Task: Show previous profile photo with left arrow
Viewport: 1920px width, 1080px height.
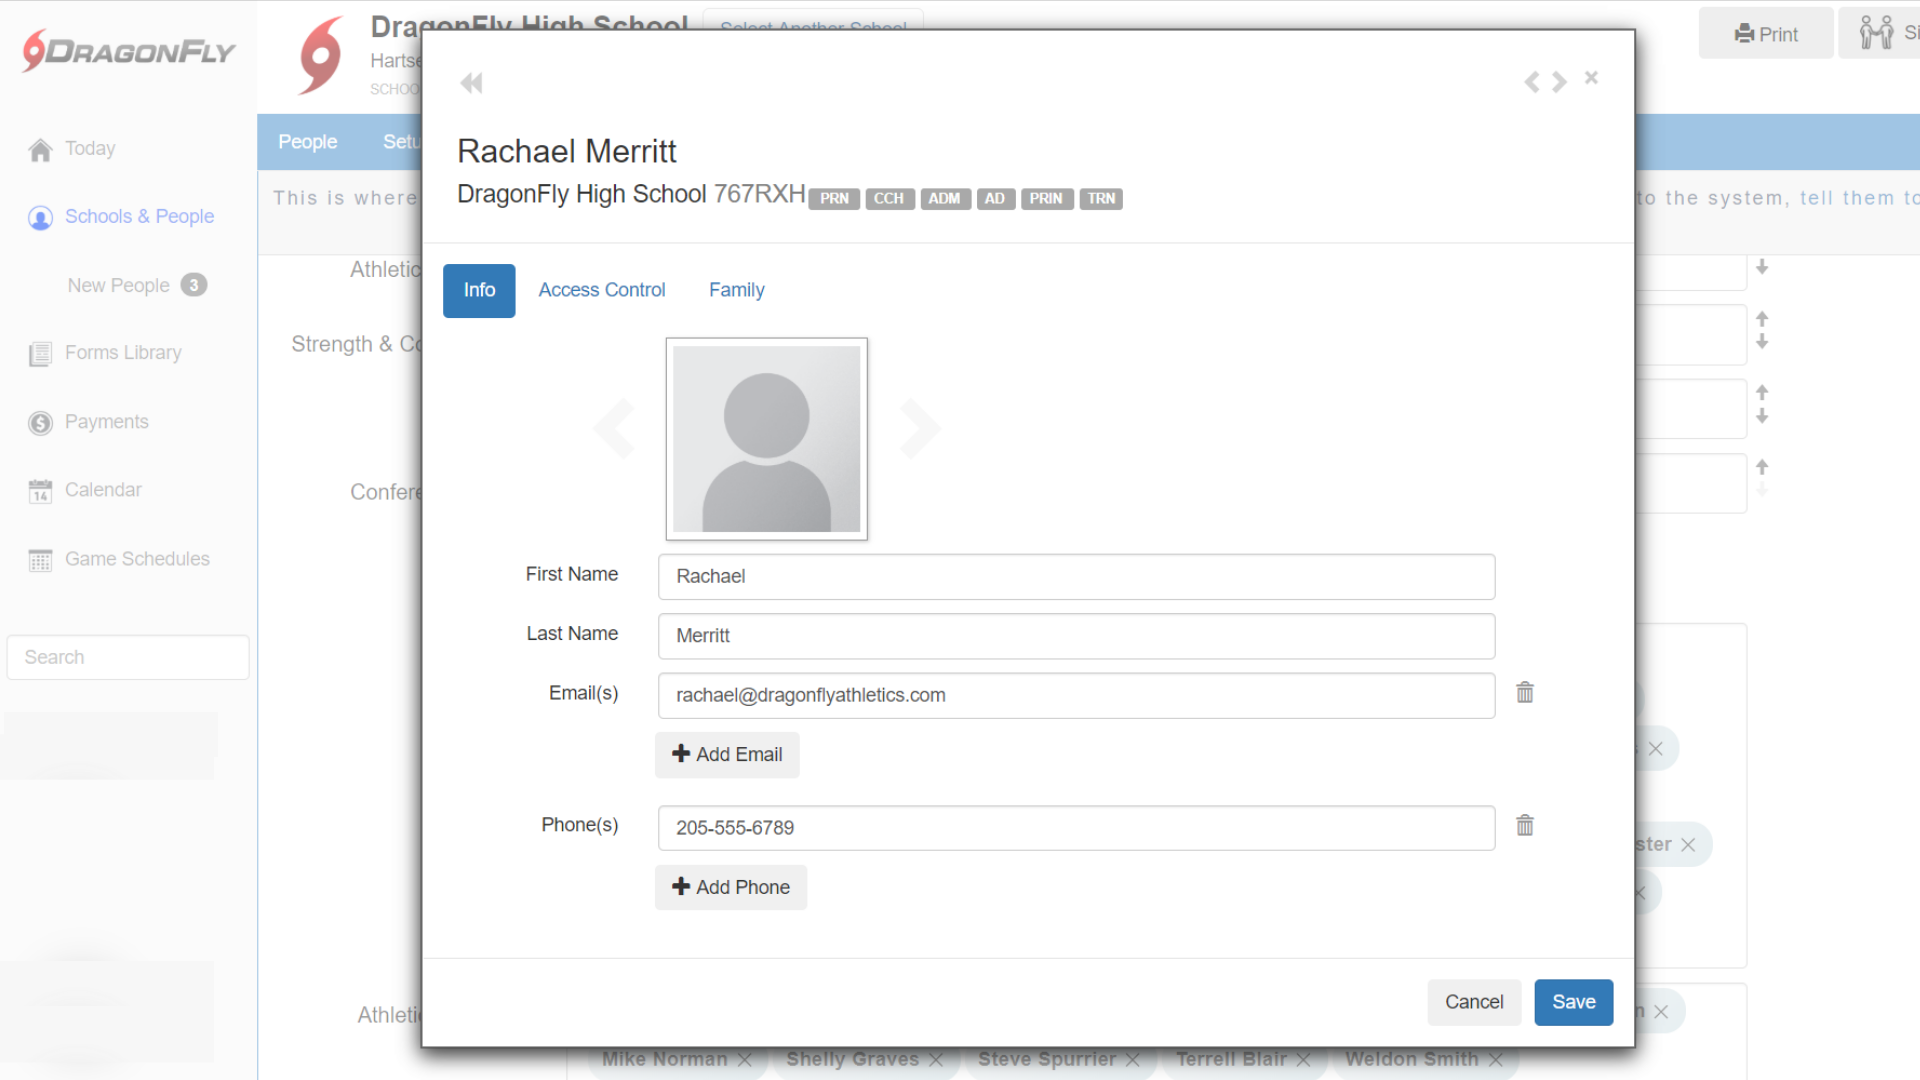Action: 615,428
